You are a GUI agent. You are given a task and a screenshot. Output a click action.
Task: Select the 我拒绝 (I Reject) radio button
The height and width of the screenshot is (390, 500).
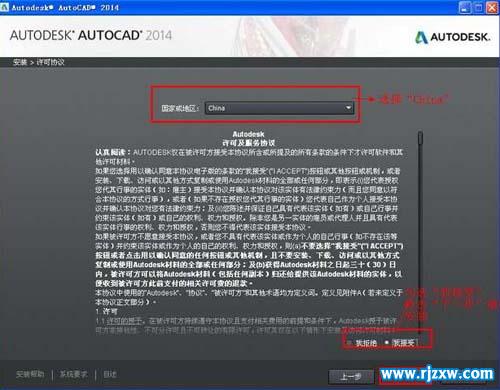click(x=350, y=343)
